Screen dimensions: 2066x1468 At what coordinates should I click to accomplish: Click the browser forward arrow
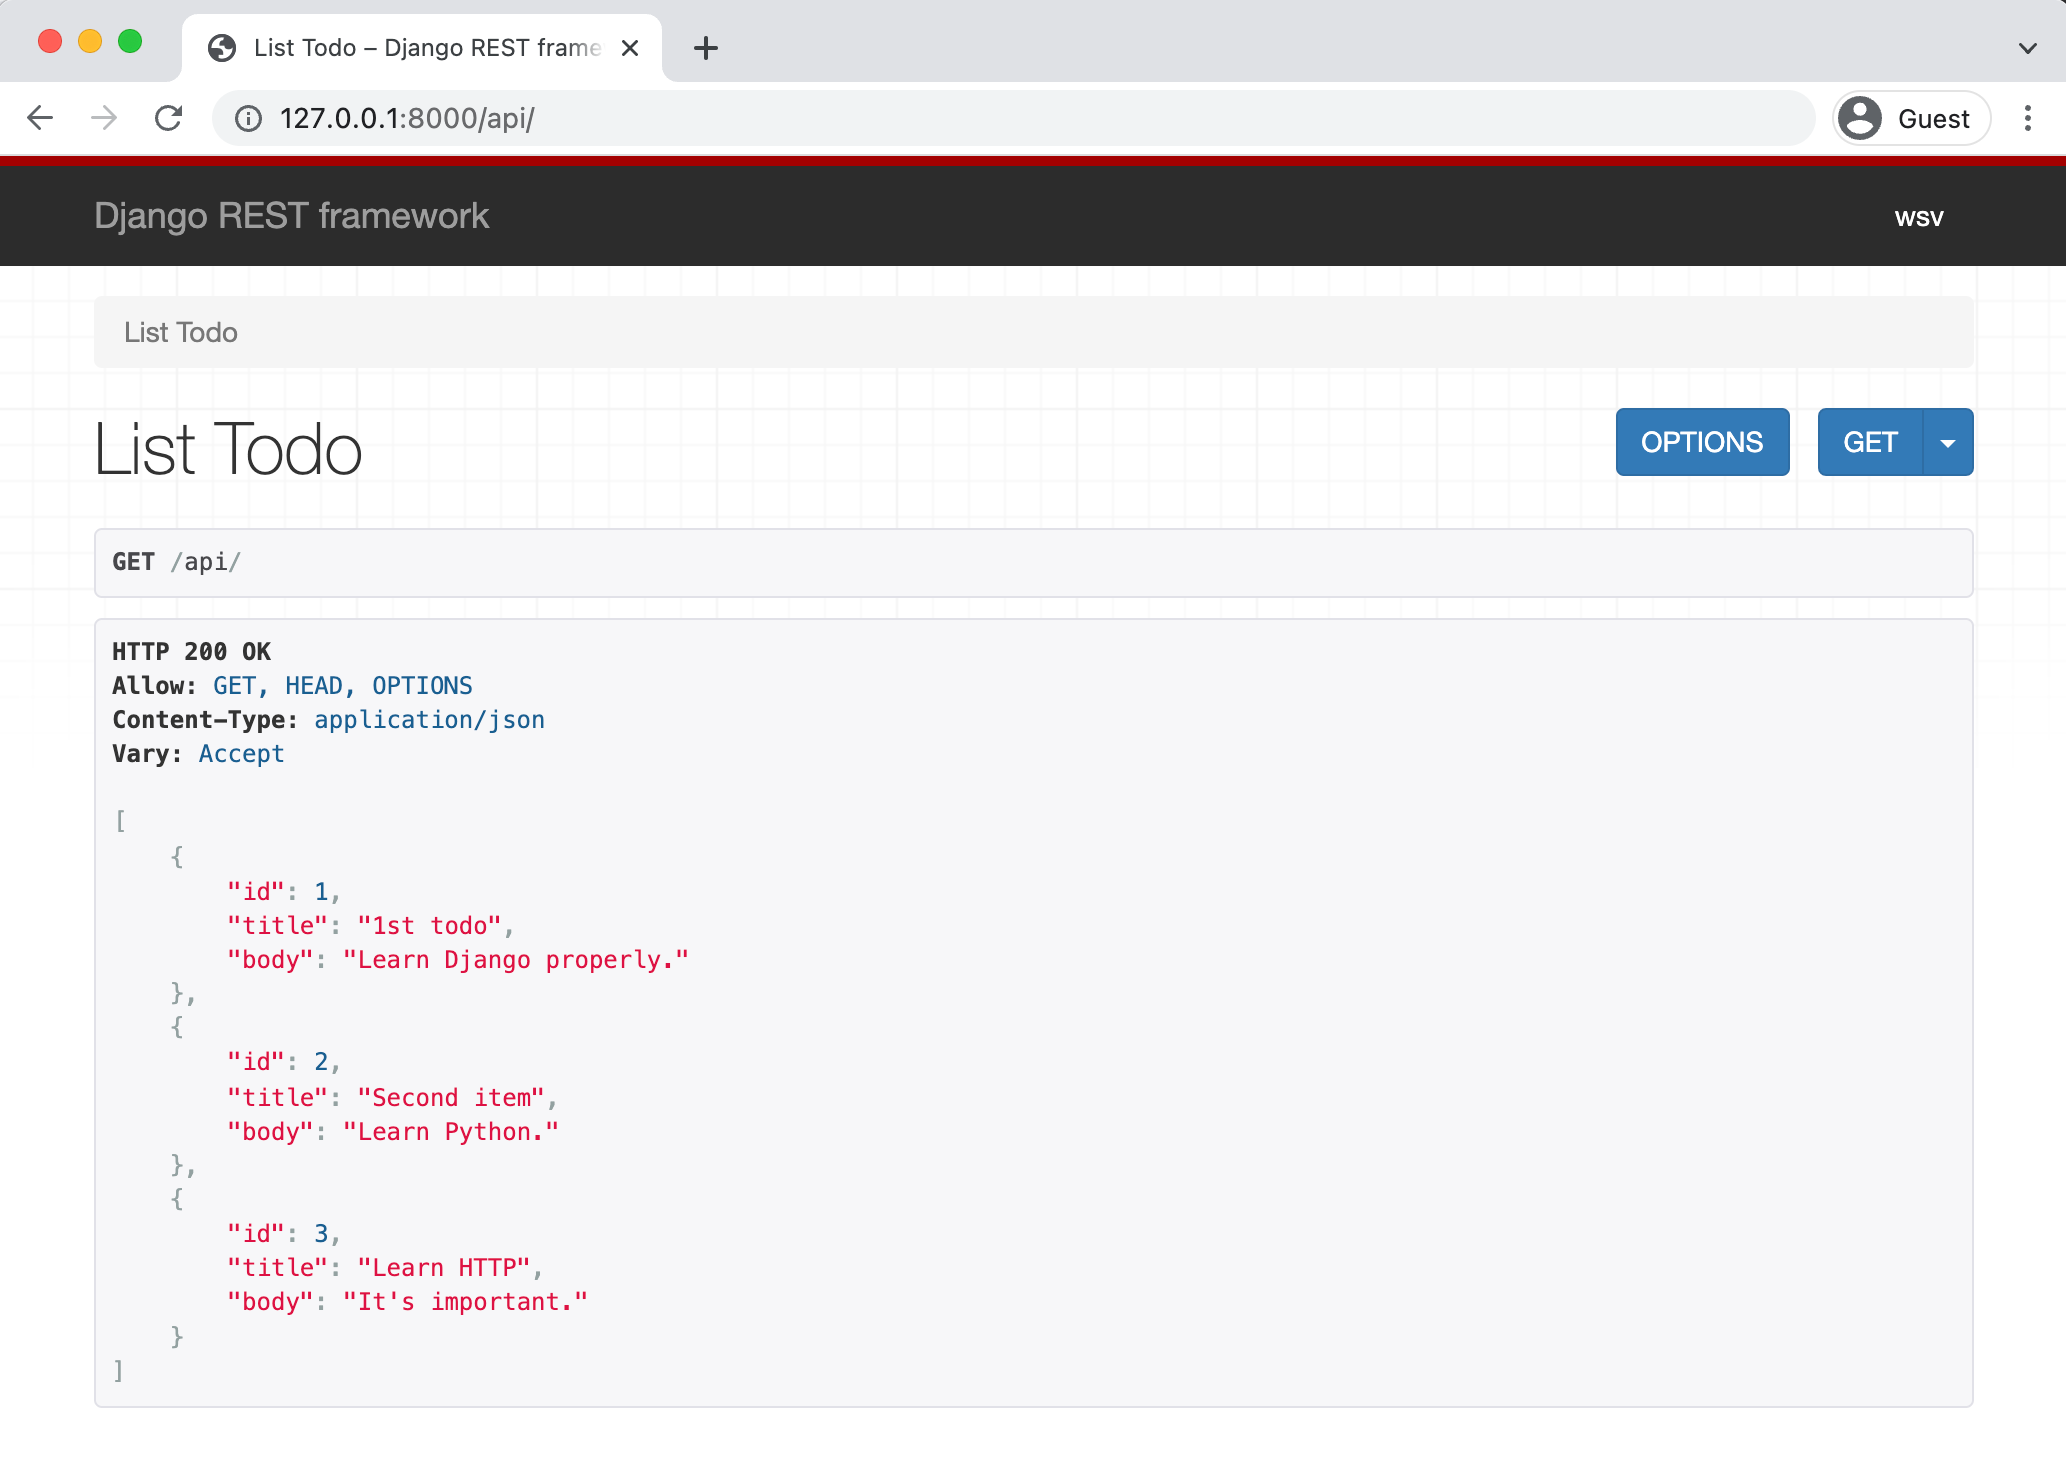pos(104,118)
